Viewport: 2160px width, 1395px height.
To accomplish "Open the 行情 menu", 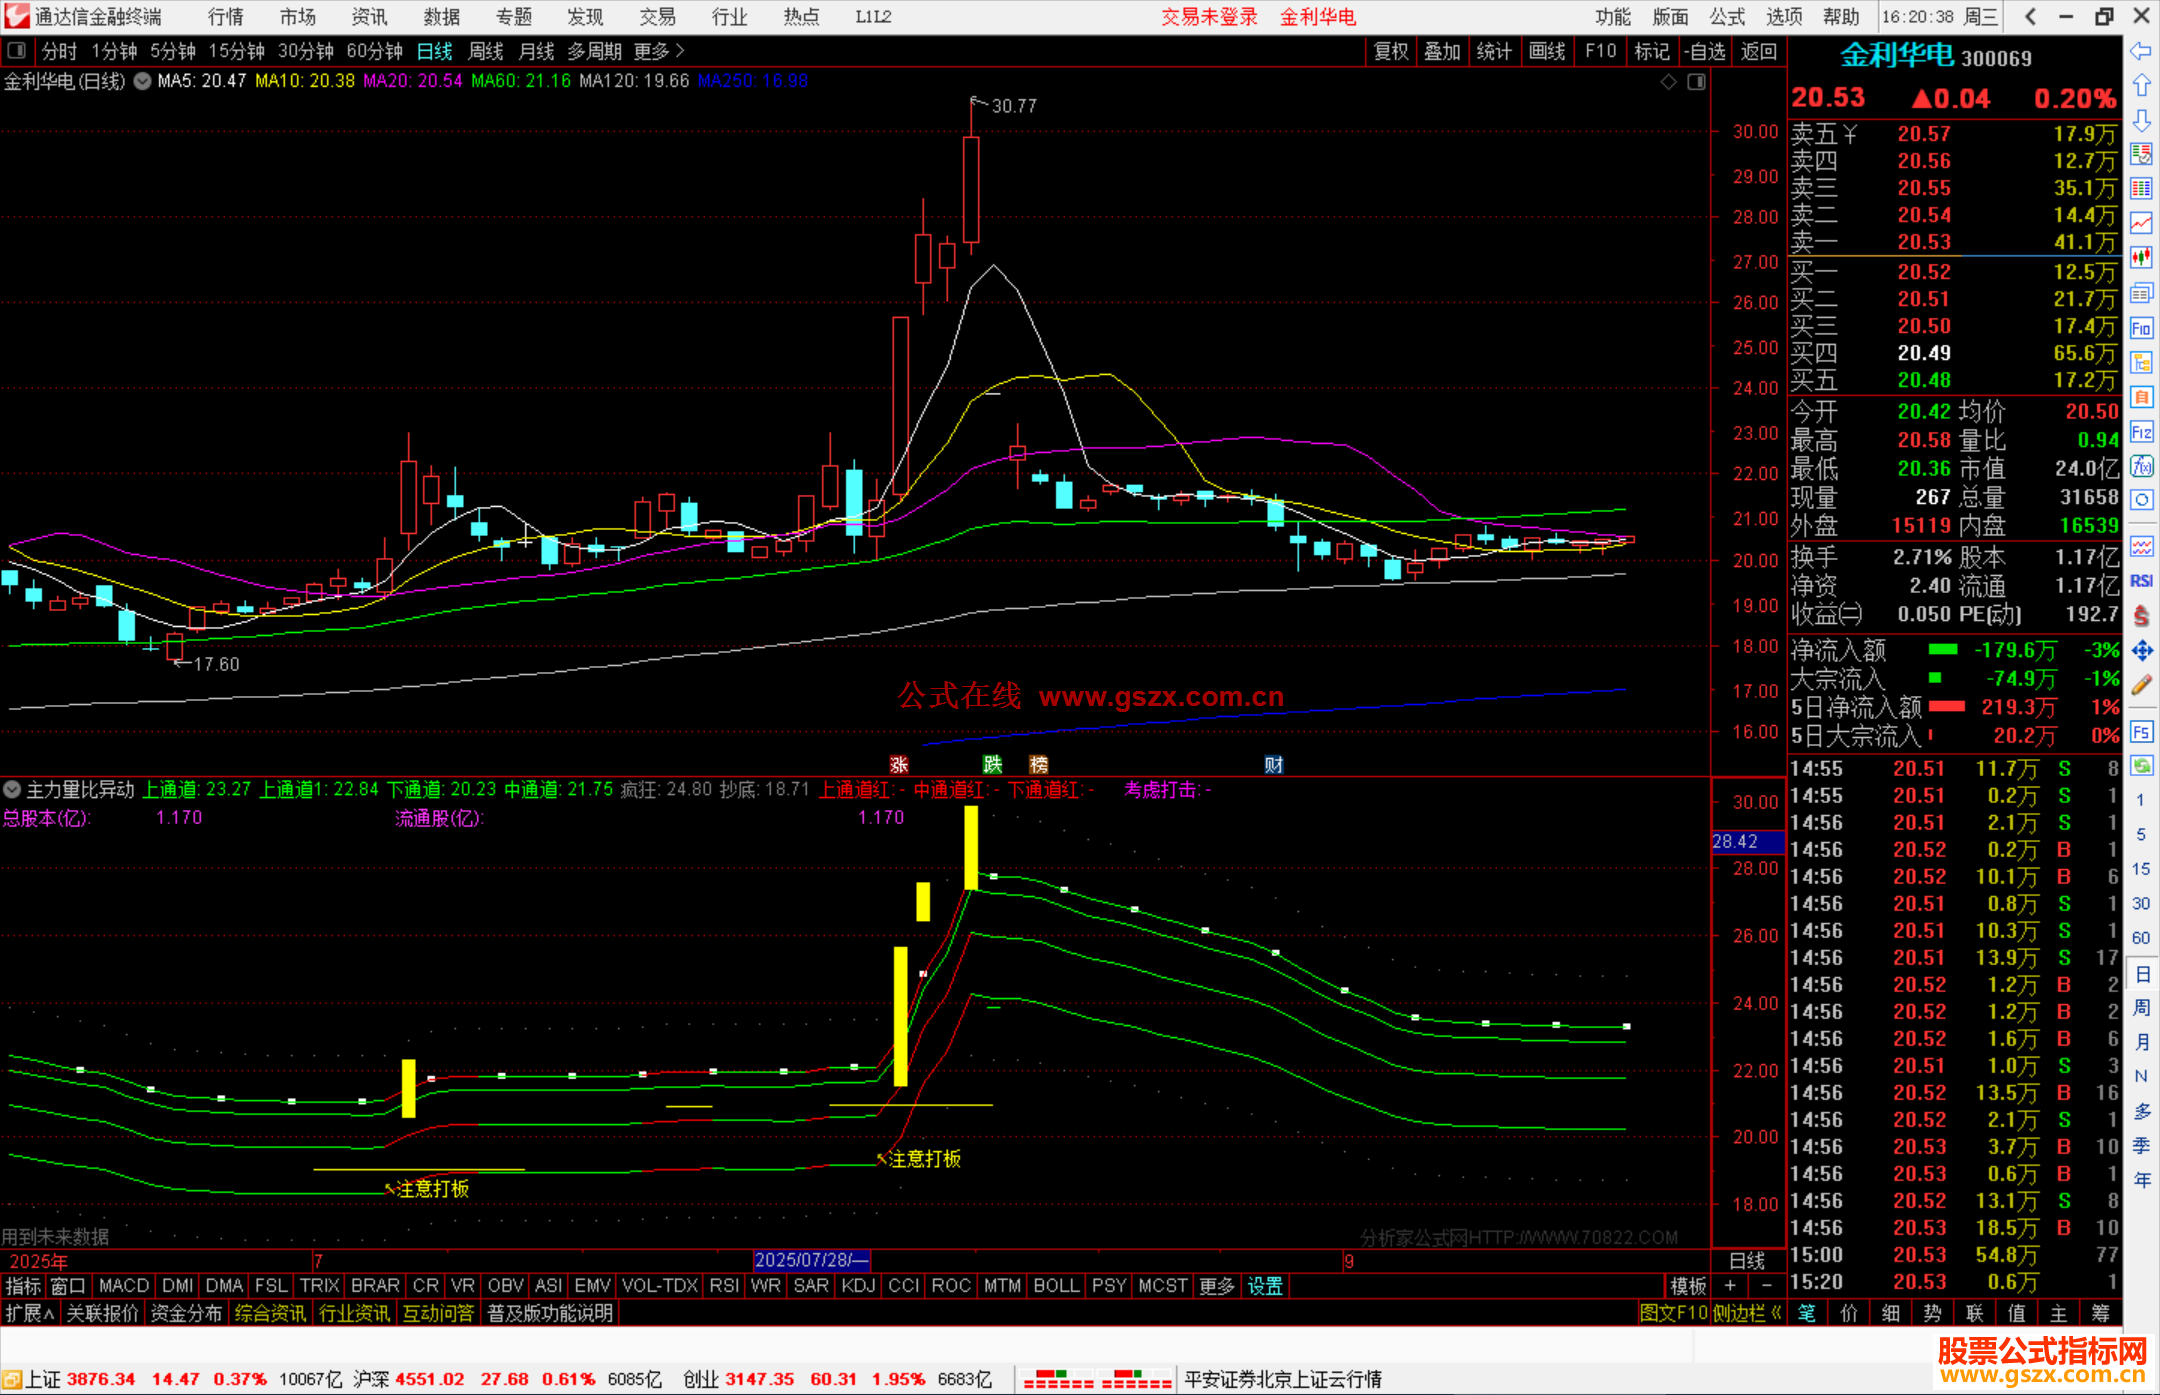I will point(225,16).
